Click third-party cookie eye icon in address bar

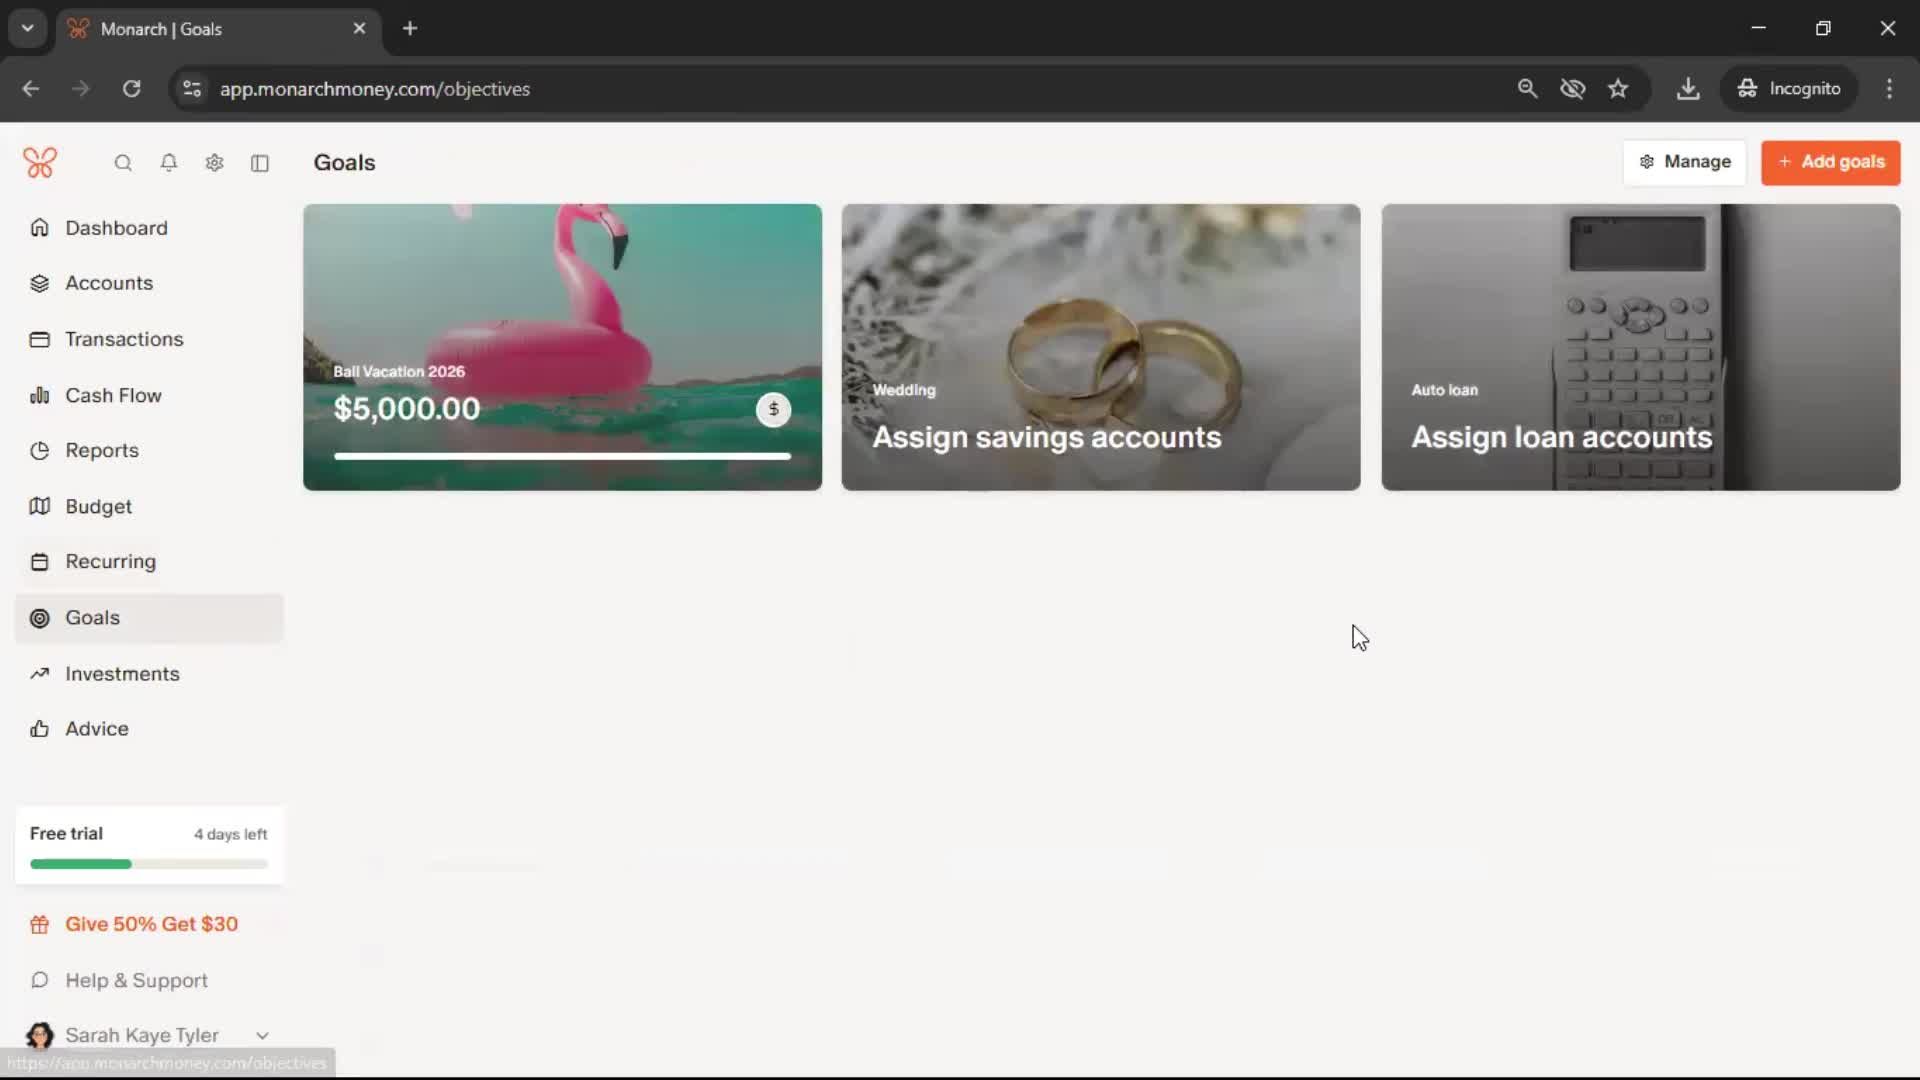point(1572,89)
